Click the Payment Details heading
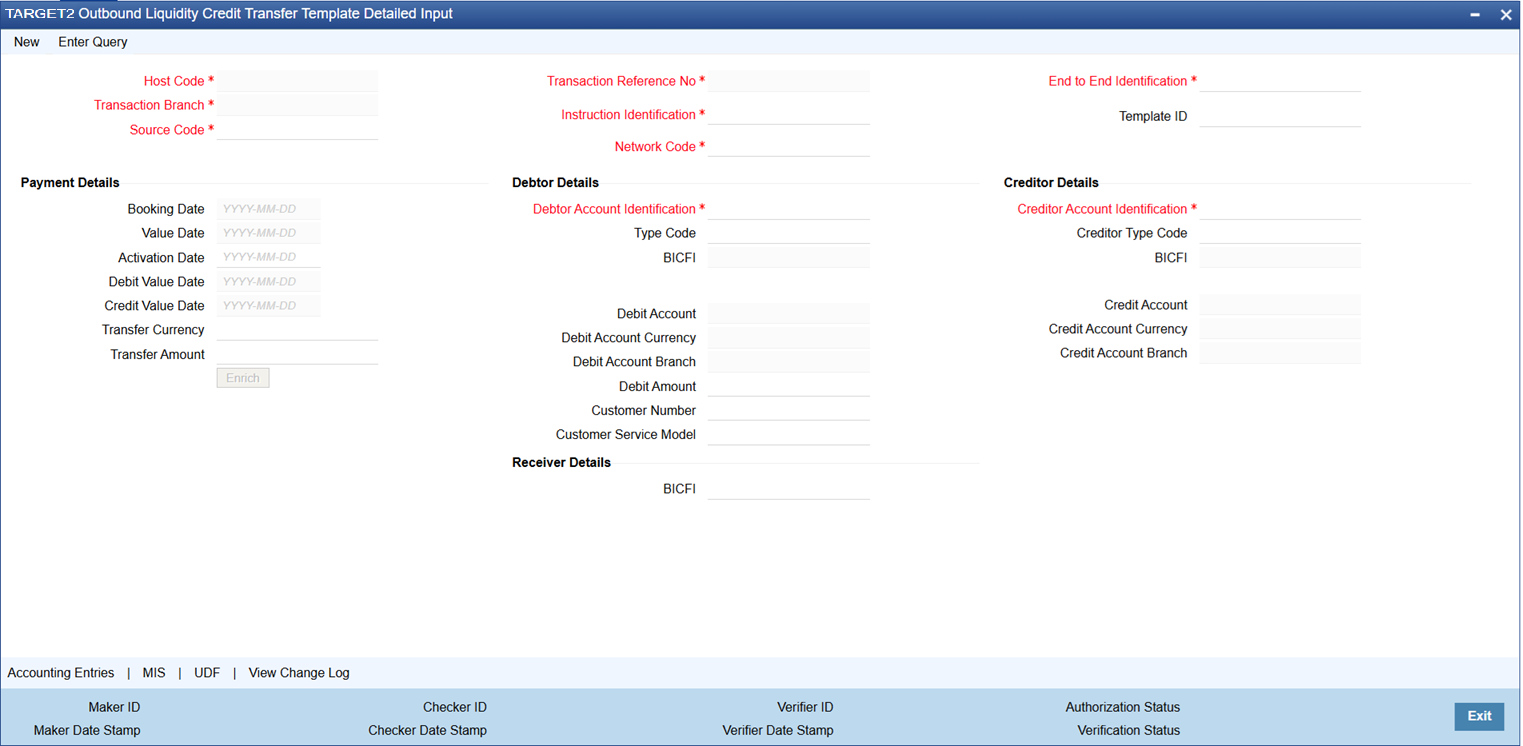 point(70,183)
